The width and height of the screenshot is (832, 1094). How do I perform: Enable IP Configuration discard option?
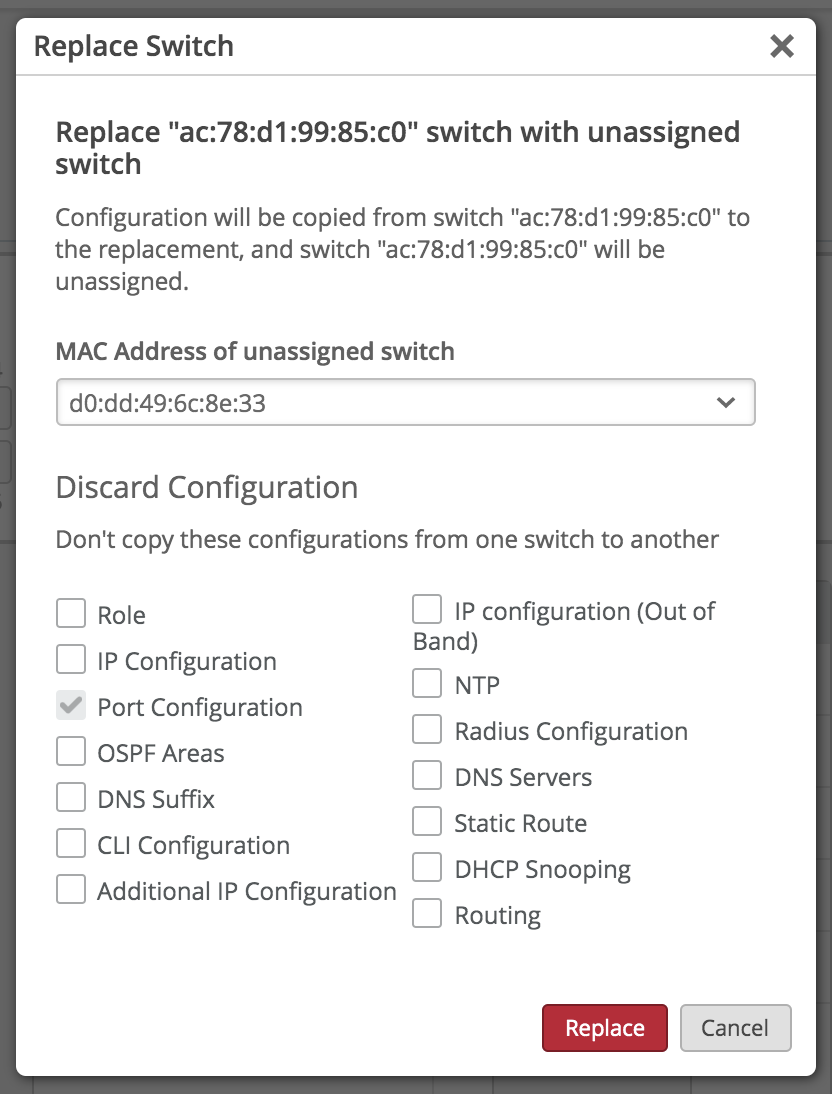71,659
